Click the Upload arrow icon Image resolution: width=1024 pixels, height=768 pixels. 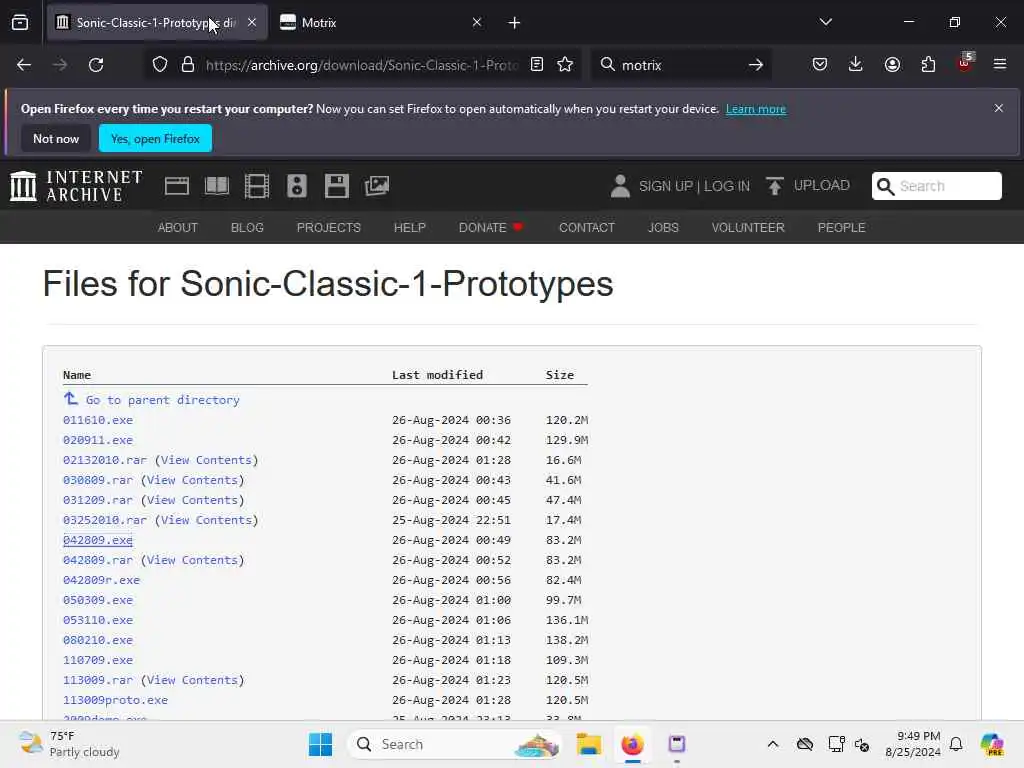pyautogui.click(x=775, y=186)
